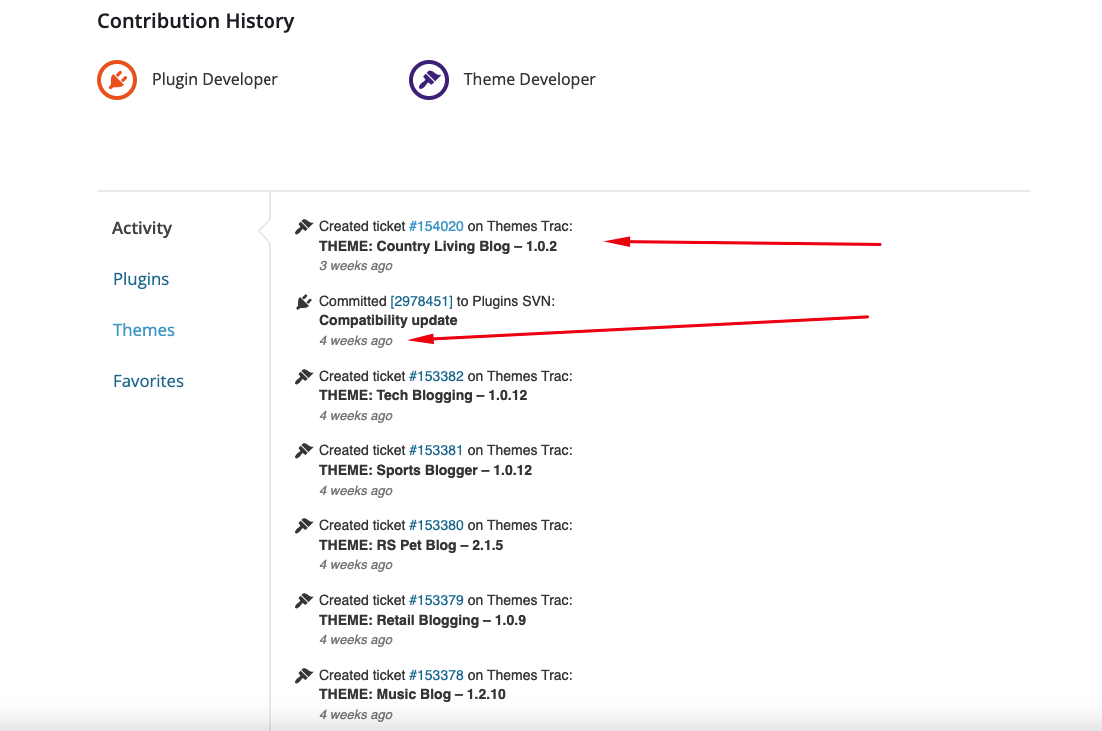
Task: Open ticket #154020 link
Action: click(x=436, y=226)
